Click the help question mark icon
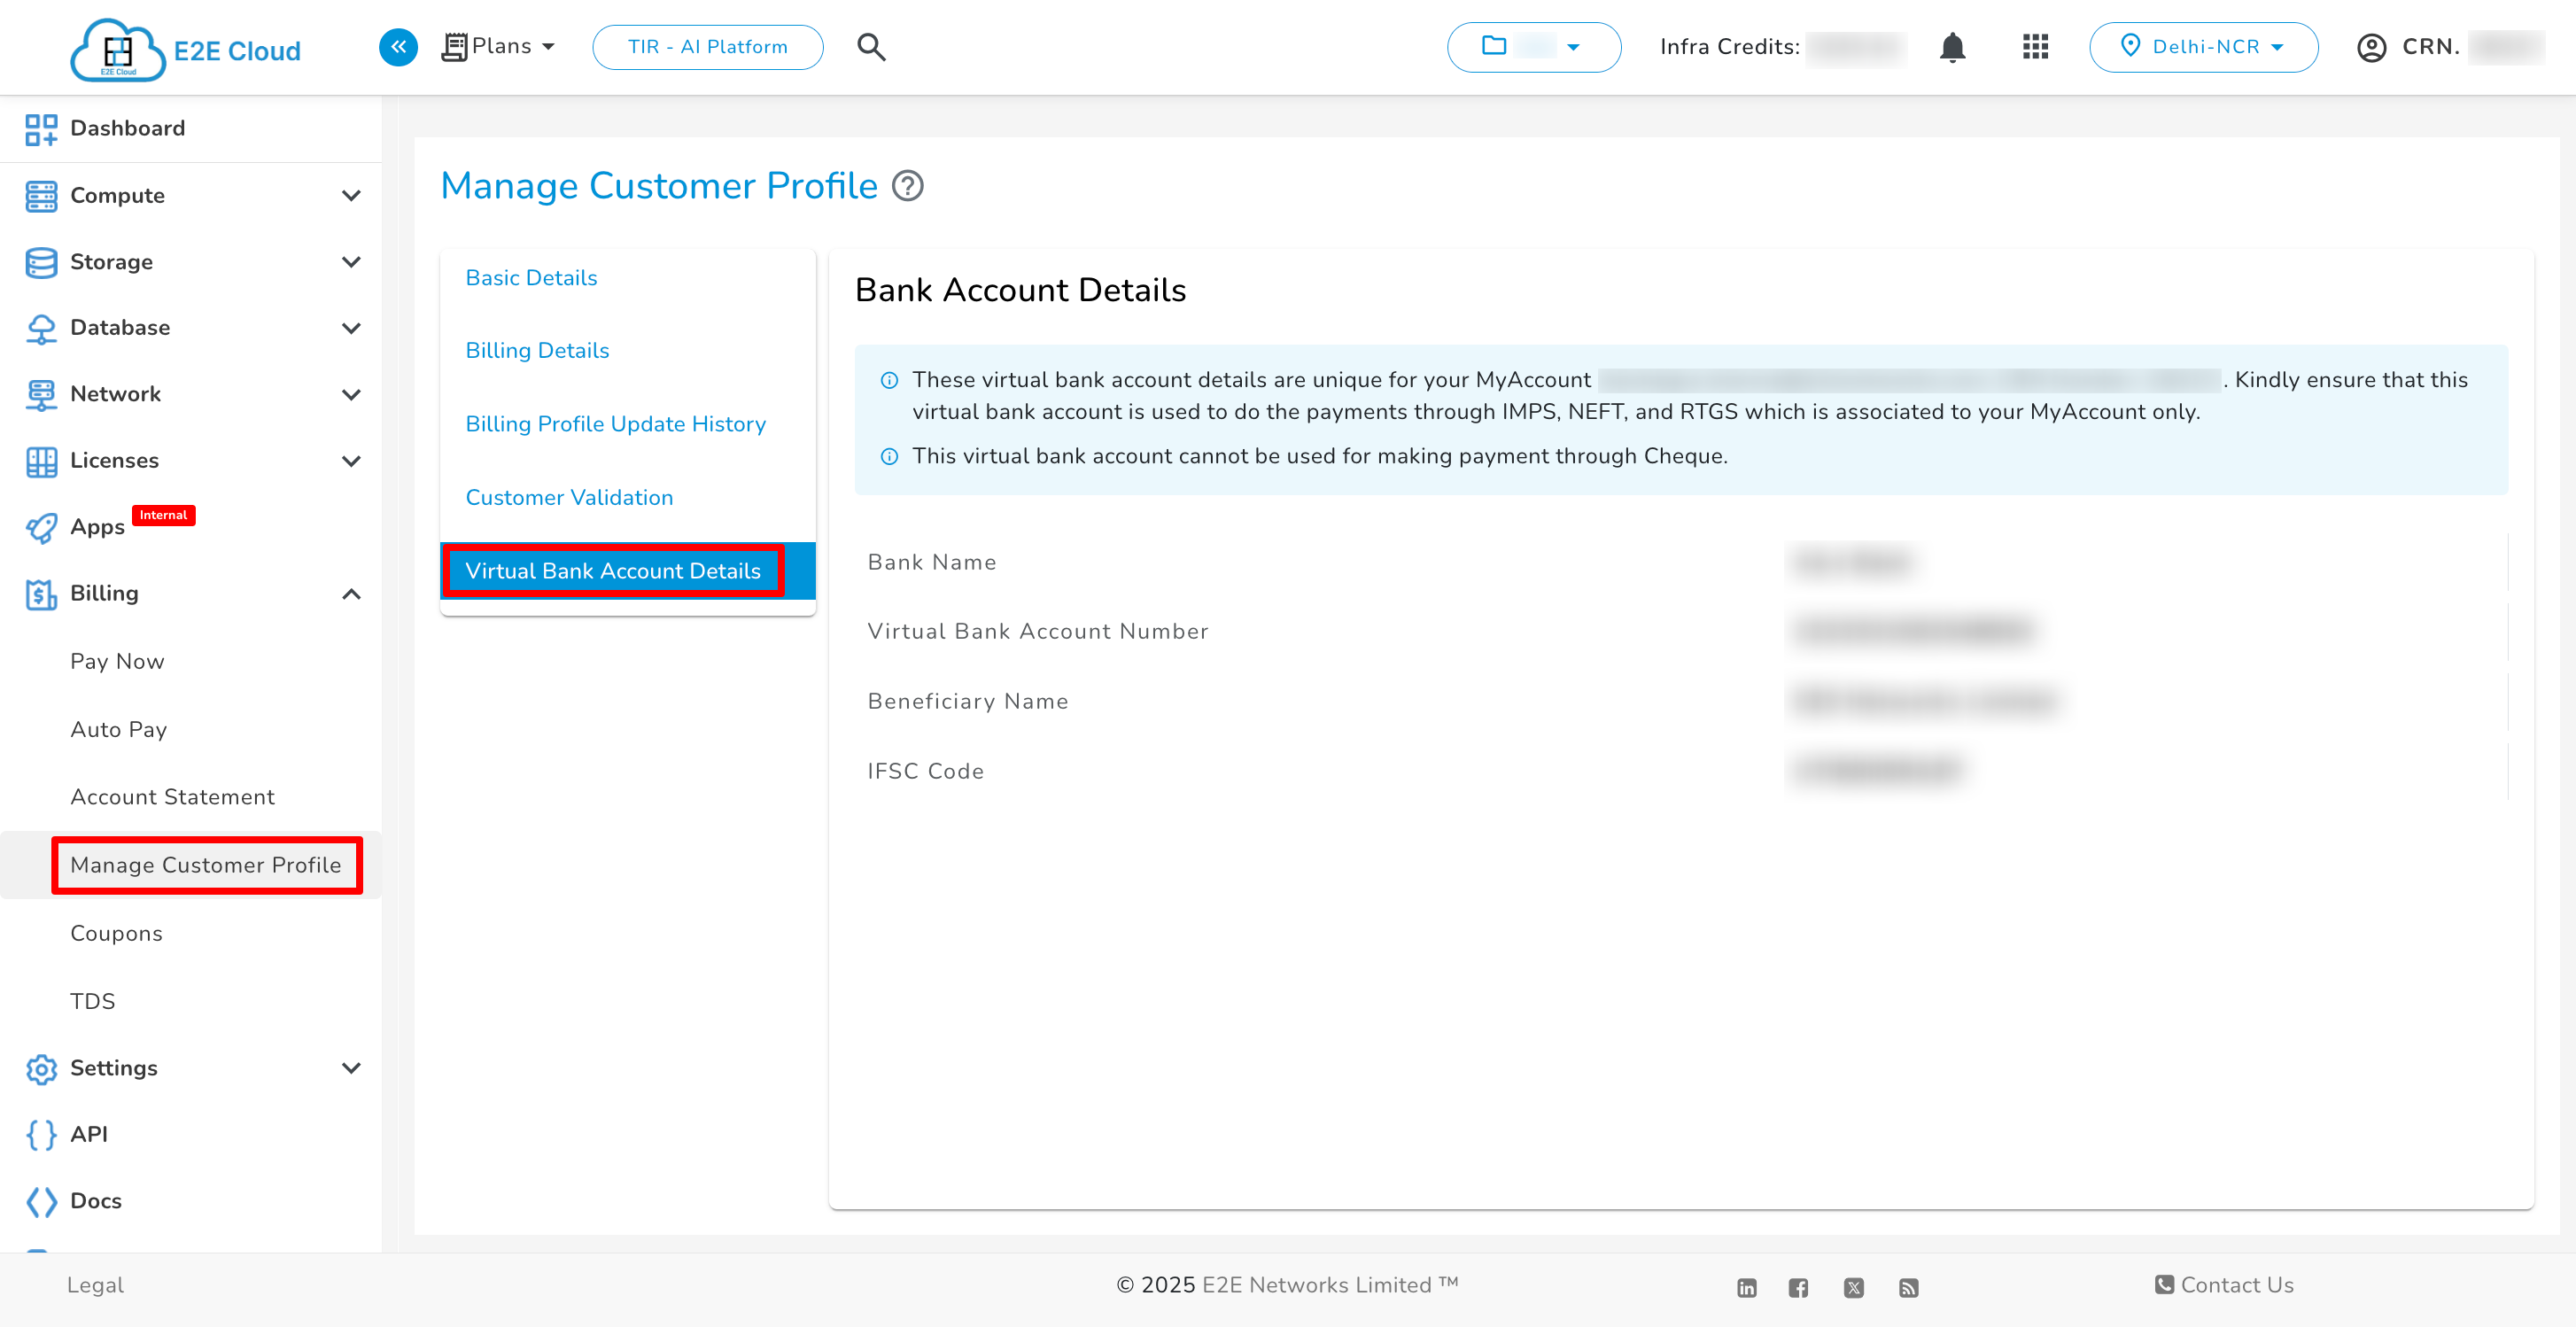 [907, 186]
